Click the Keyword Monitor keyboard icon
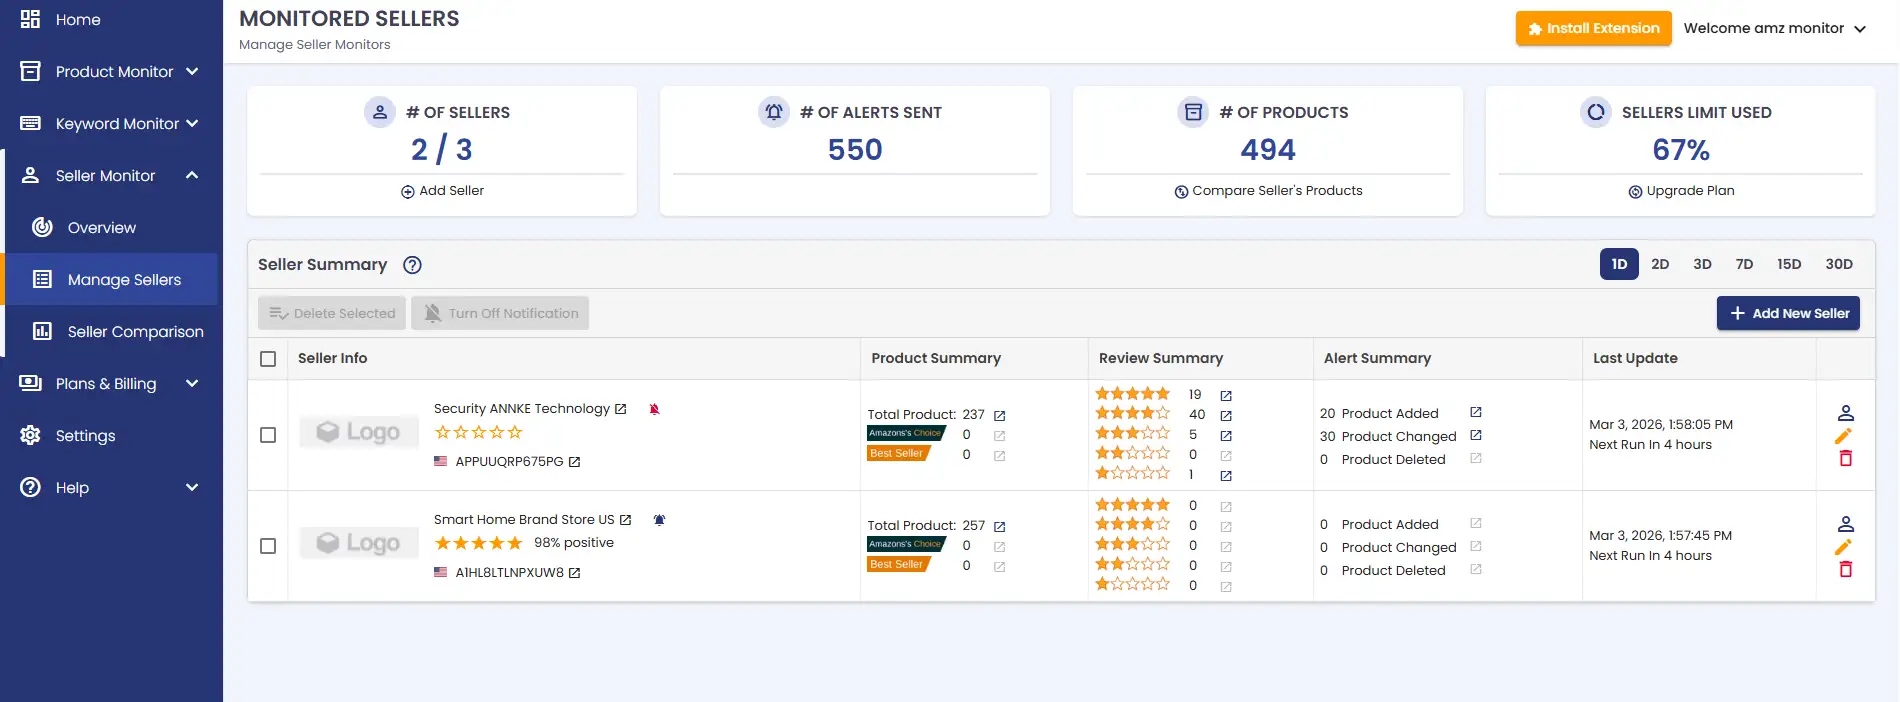Viewport: 1900px width, 702px height. 30,123
